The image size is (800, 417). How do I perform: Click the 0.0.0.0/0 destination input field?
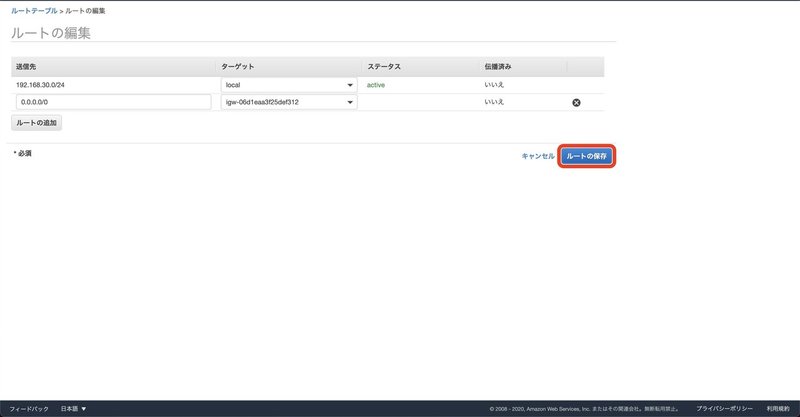click(x=113, y=102)
